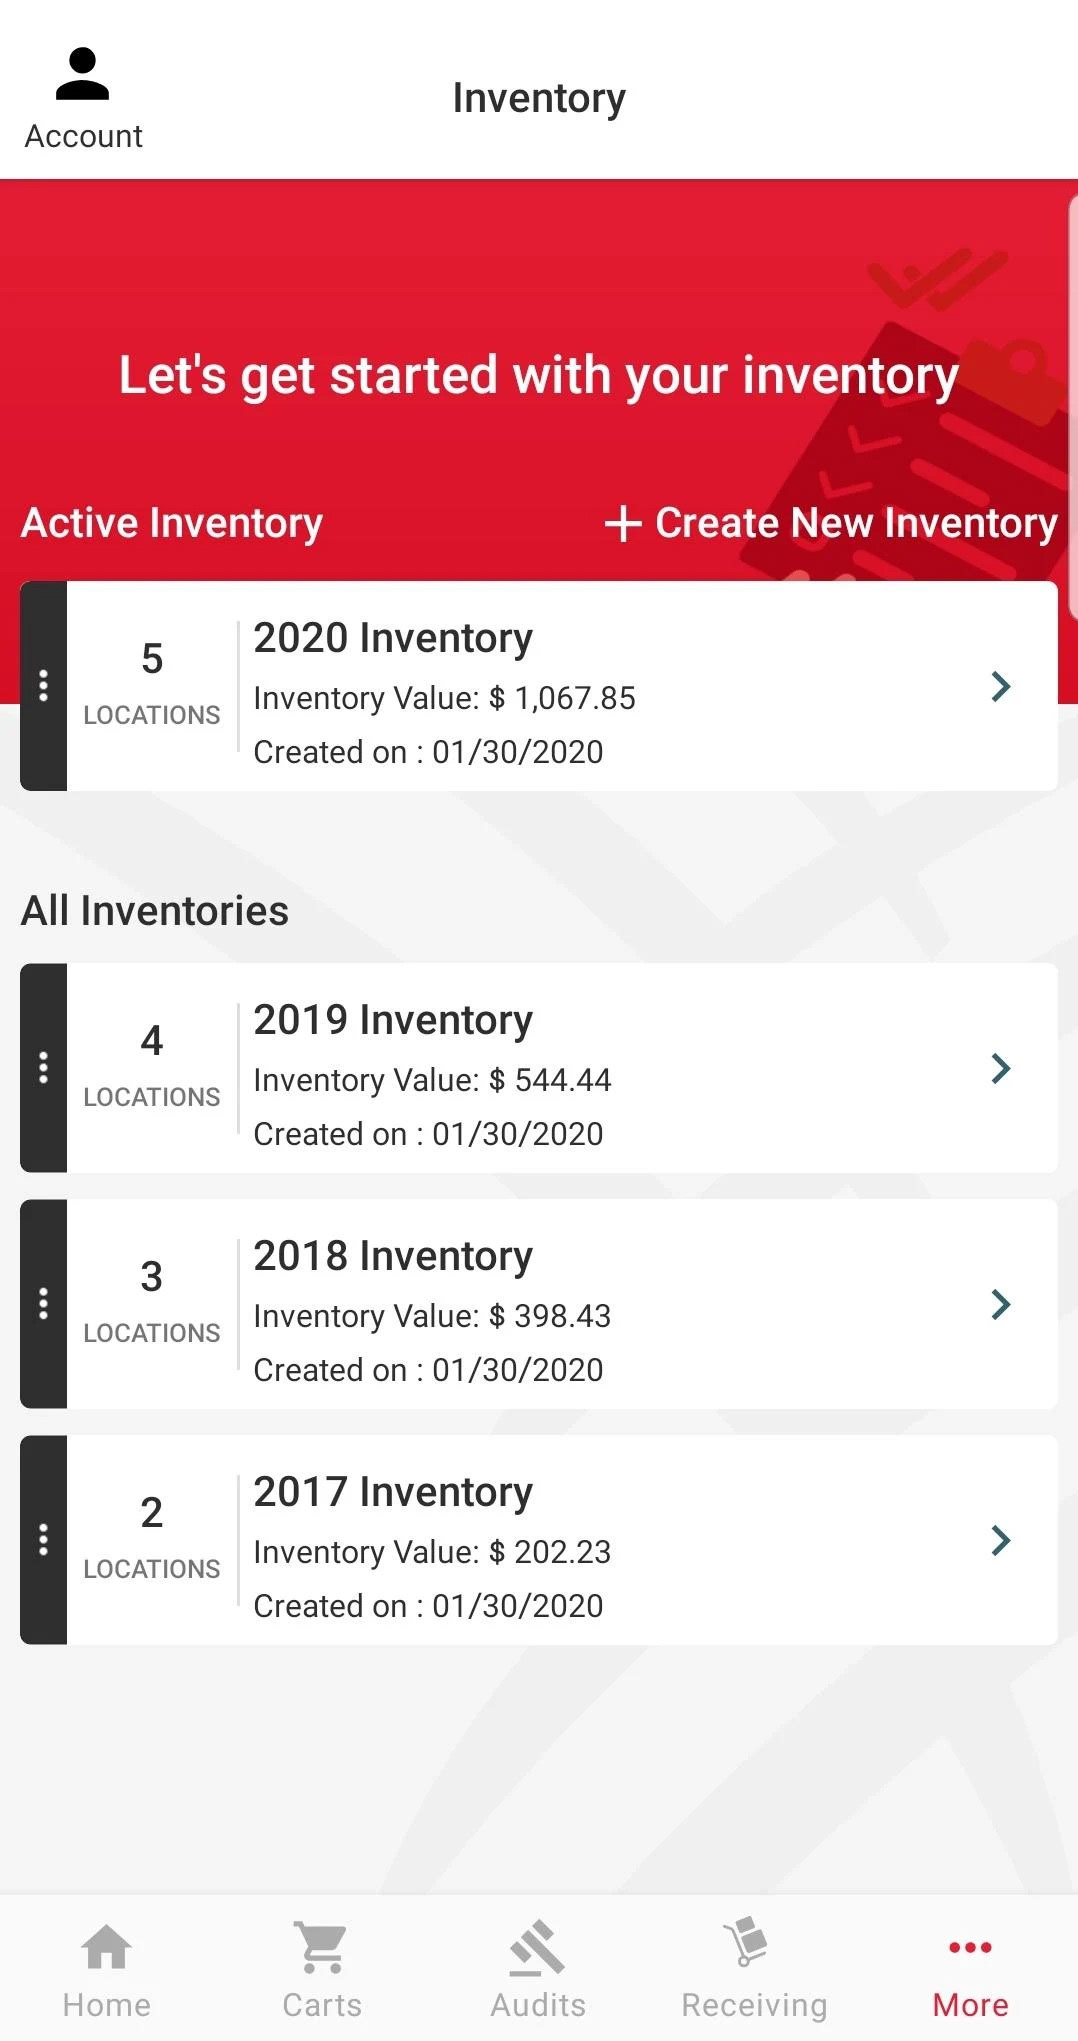Open Receiving hand truck icon
Screen dimensions: 1078x2041
(748, 1942)
